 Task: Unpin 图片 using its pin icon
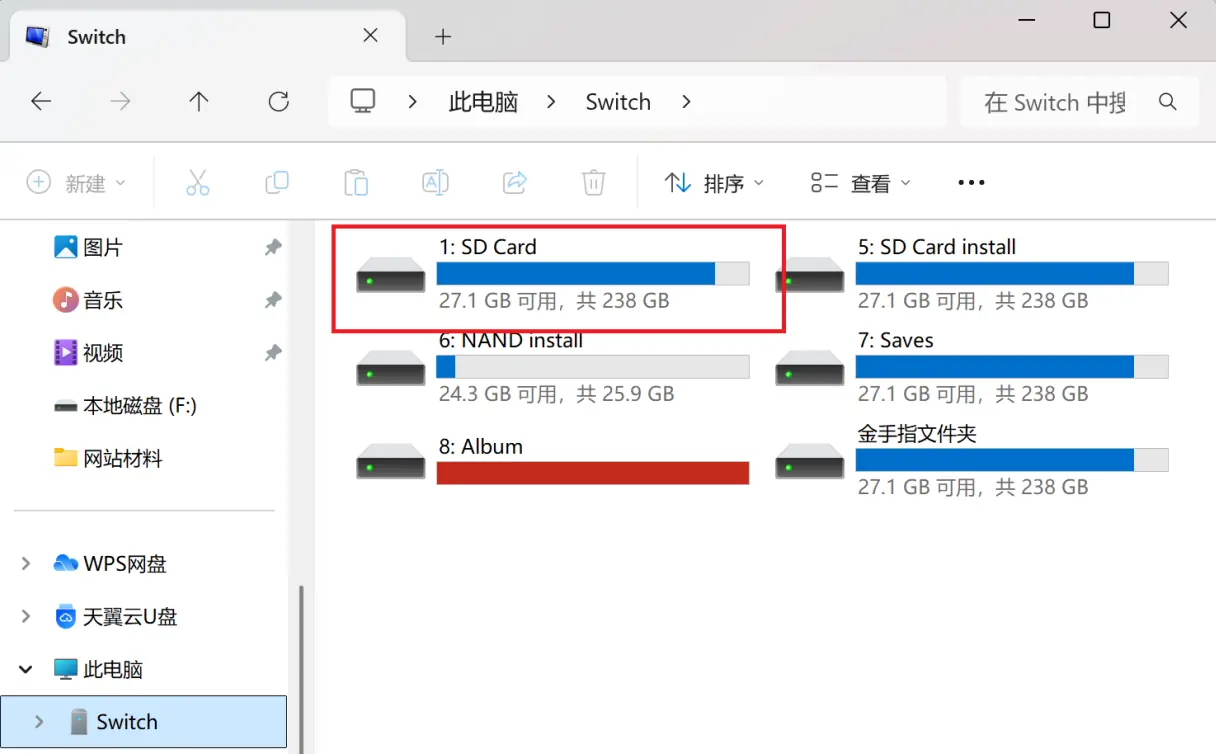pos(273,247)
